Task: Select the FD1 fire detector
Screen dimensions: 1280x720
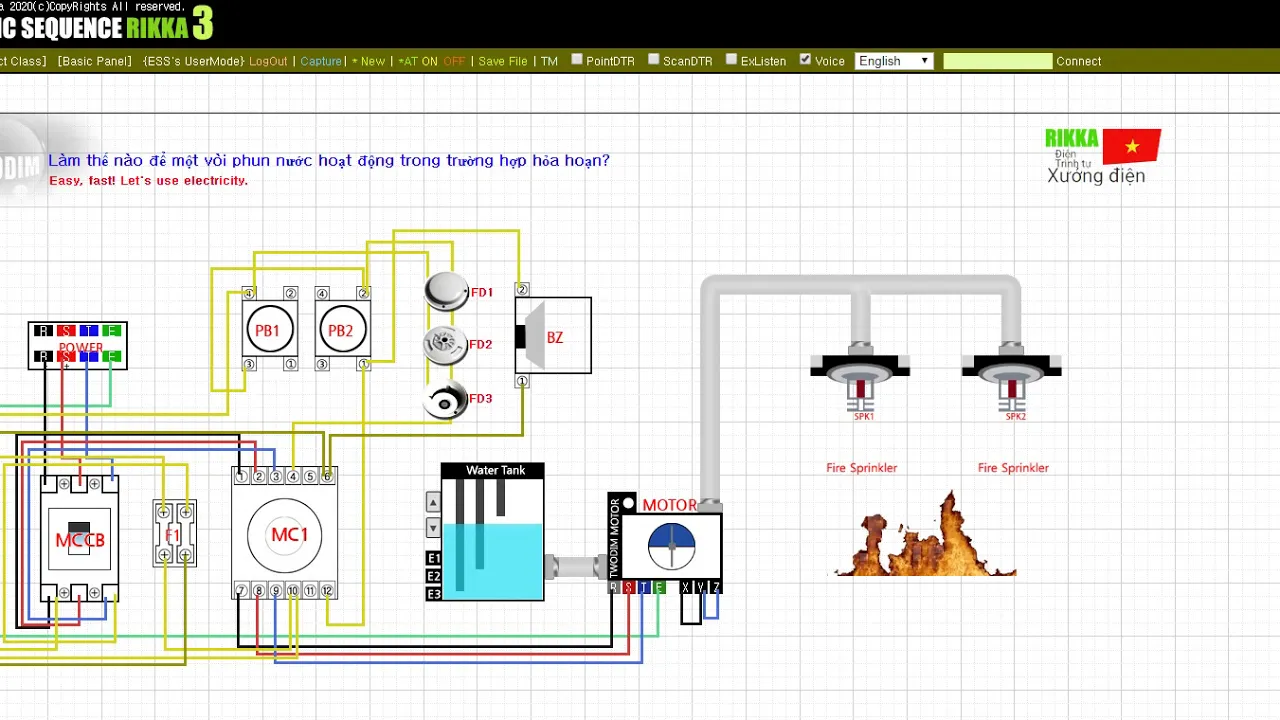Action: (446, 291)
